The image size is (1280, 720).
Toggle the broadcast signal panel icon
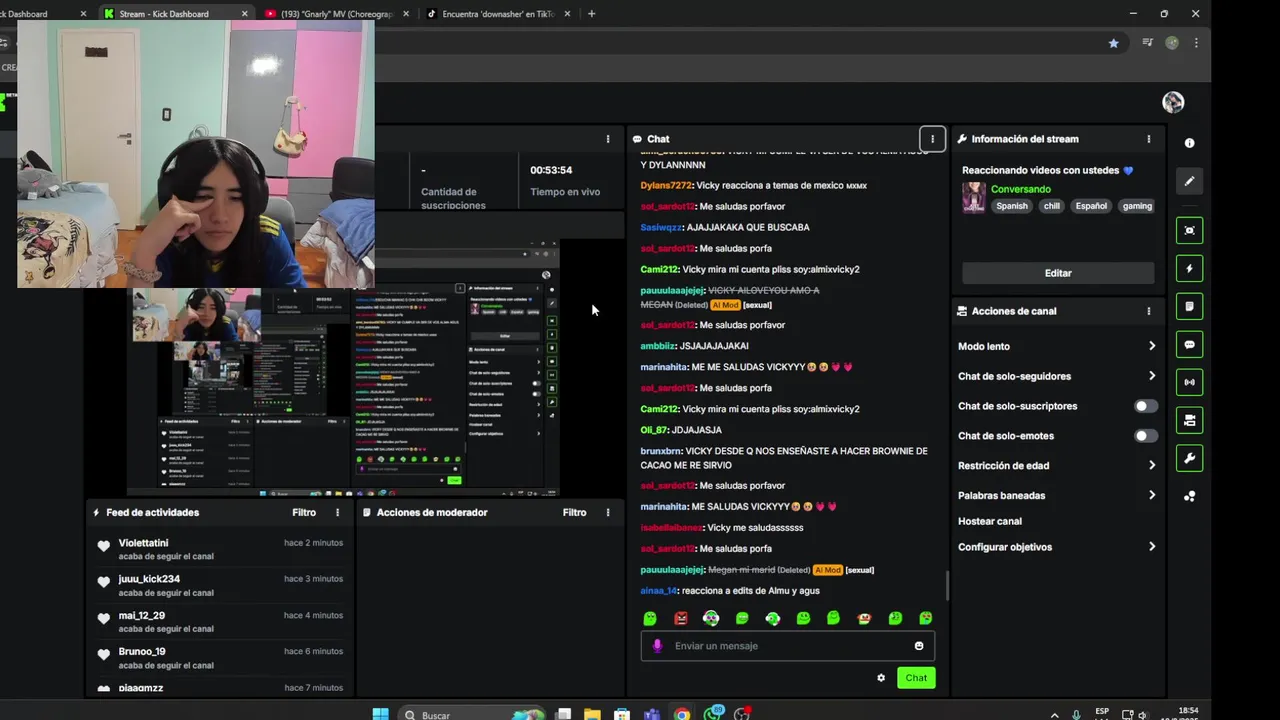[x=1189, y=382]
